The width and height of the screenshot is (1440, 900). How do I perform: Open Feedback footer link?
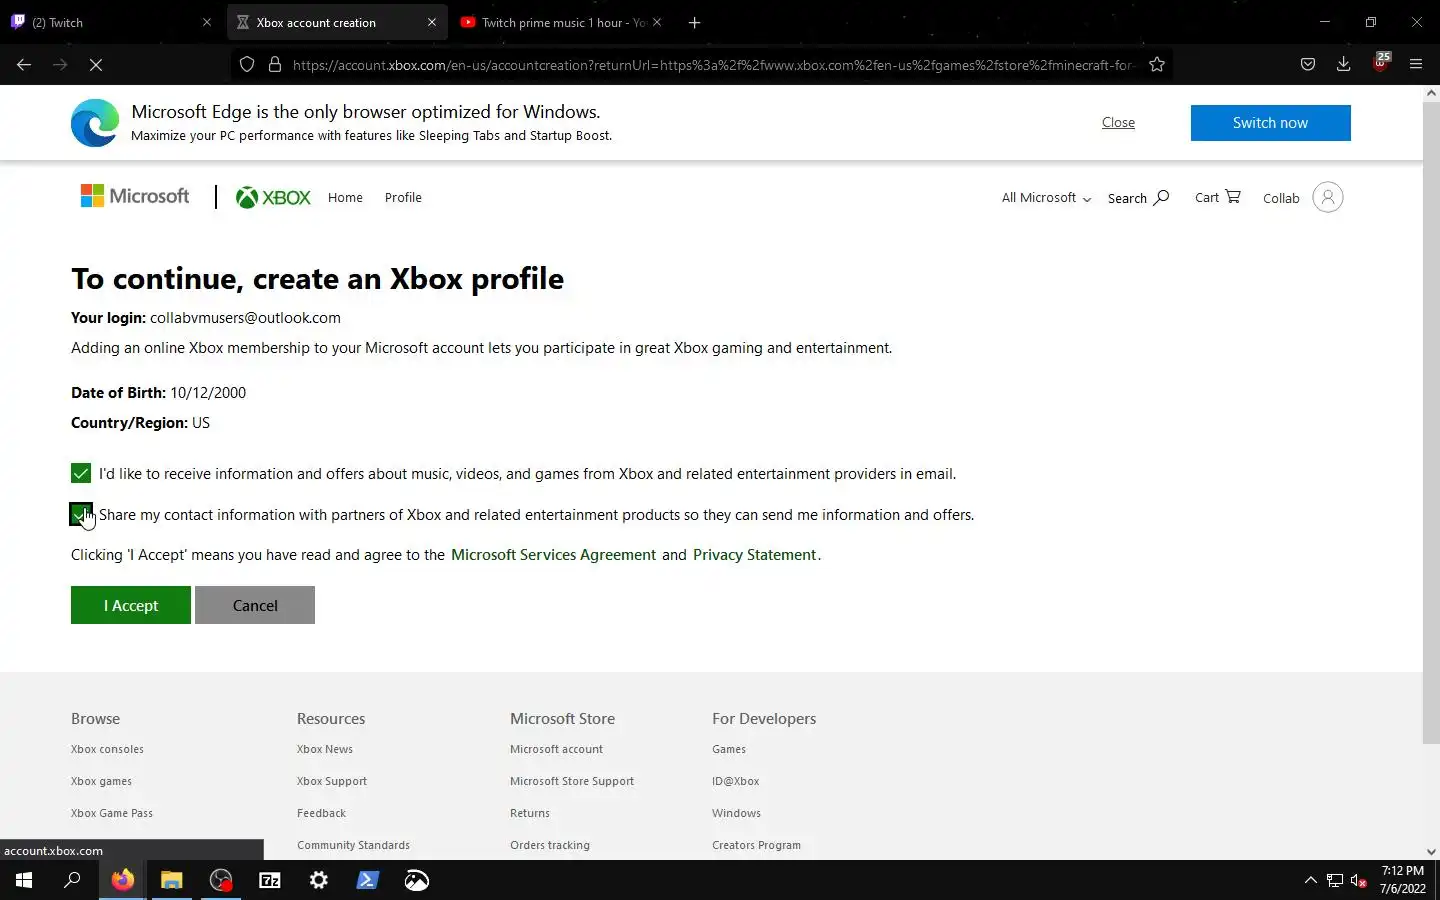pos(321,813)
